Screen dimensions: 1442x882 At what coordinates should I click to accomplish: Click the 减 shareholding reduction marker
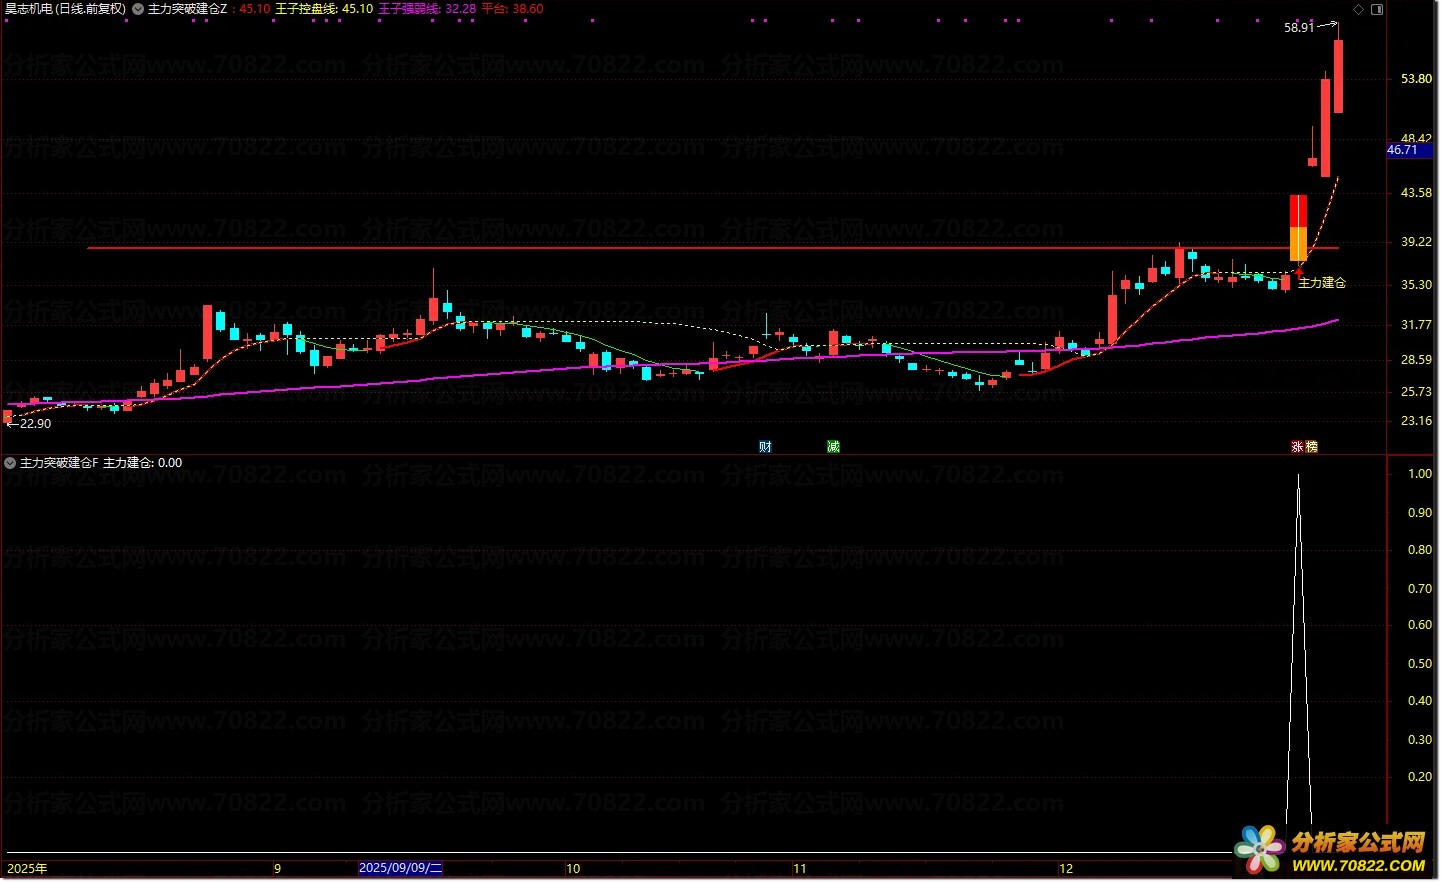pyautogui.click(x=833, y=447)
